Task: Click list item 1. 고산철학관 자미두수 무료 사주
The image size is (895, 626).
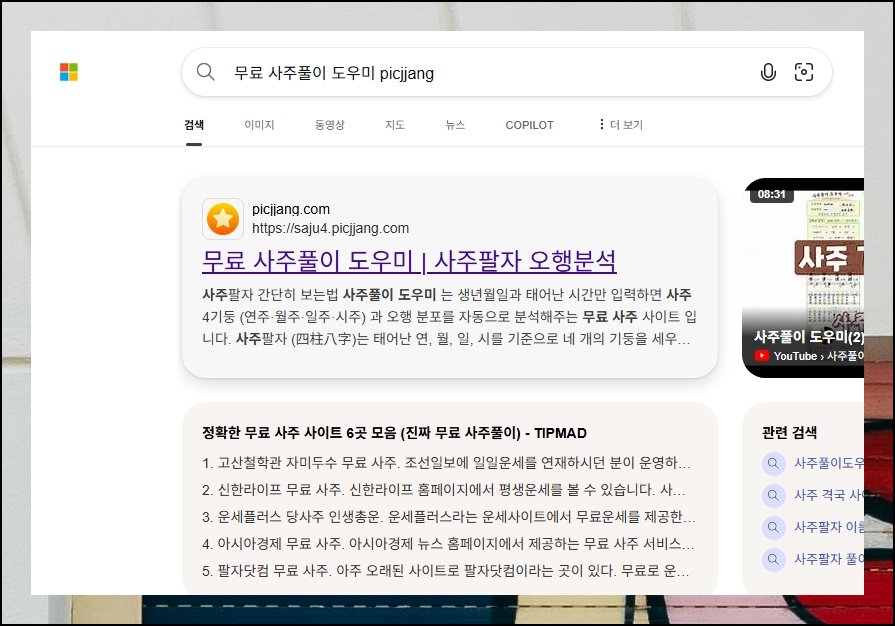Action: coord(446,463)
